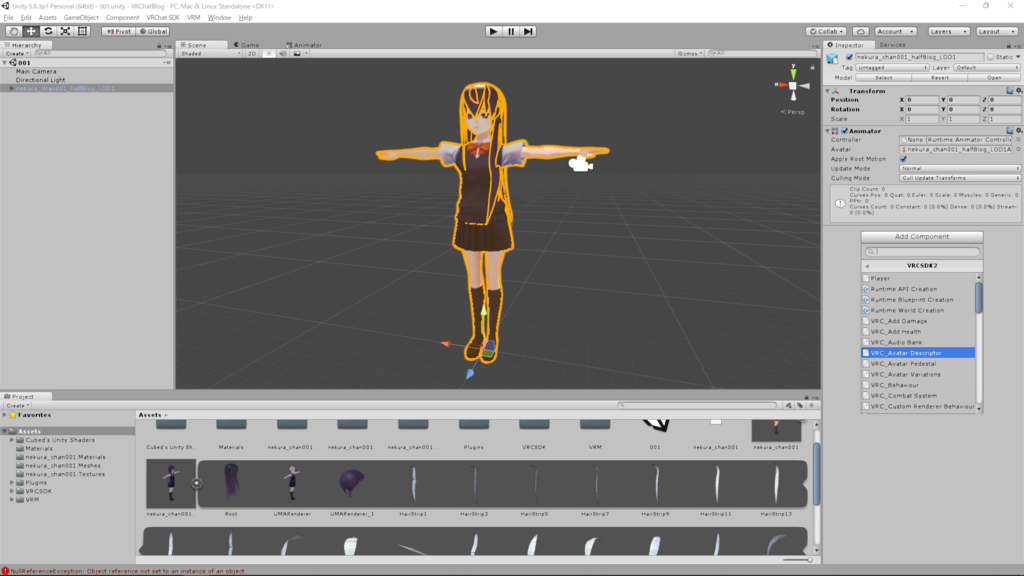Open the Hierarchy Create dropdown
The height and width of the screenshot is (576, 1024).
17,54
